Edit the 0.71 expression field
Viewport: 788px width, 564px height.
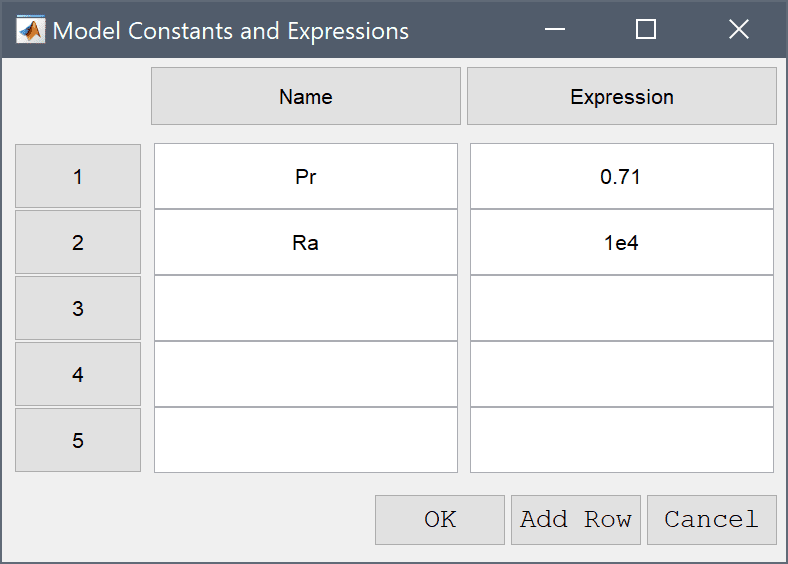pos(622,176)
